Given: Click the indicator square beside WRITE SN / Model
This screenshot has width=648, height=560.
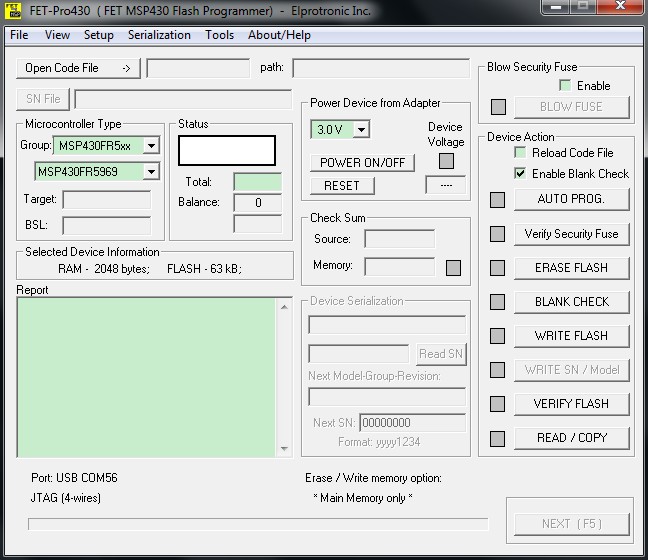Looking at the screenshot, I should [x=497, y=370].
